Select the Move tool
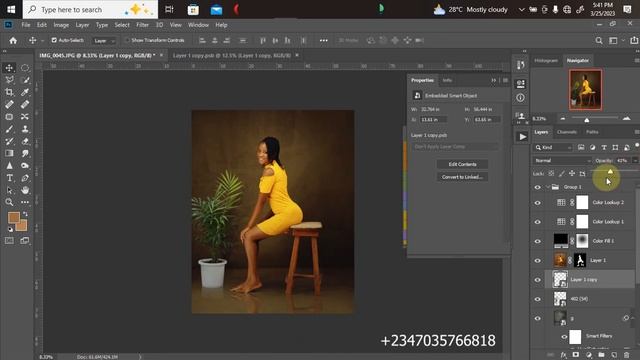Screen dimensions: 640x360 click(x=9, y=68)
